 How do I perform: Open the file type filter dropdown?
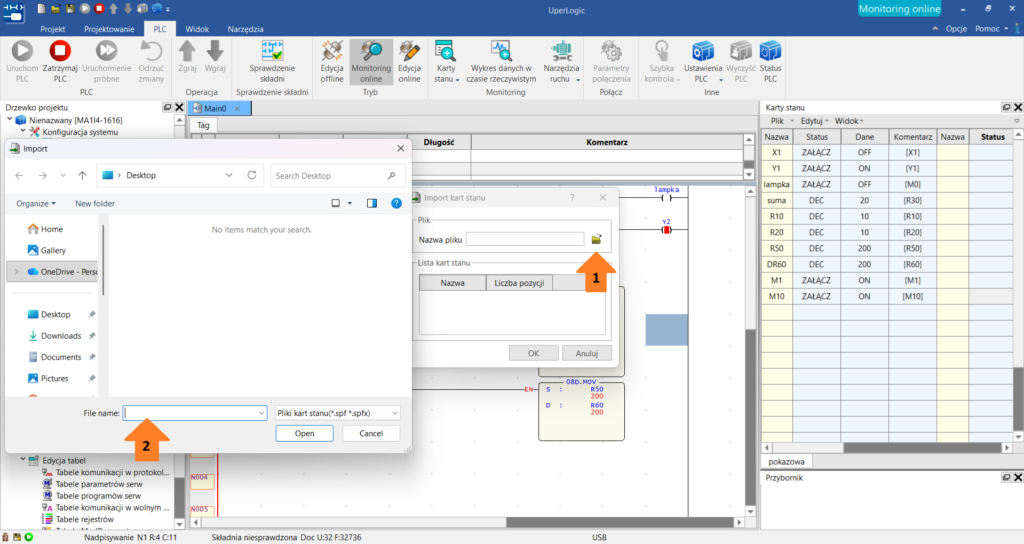click(337, 413)
